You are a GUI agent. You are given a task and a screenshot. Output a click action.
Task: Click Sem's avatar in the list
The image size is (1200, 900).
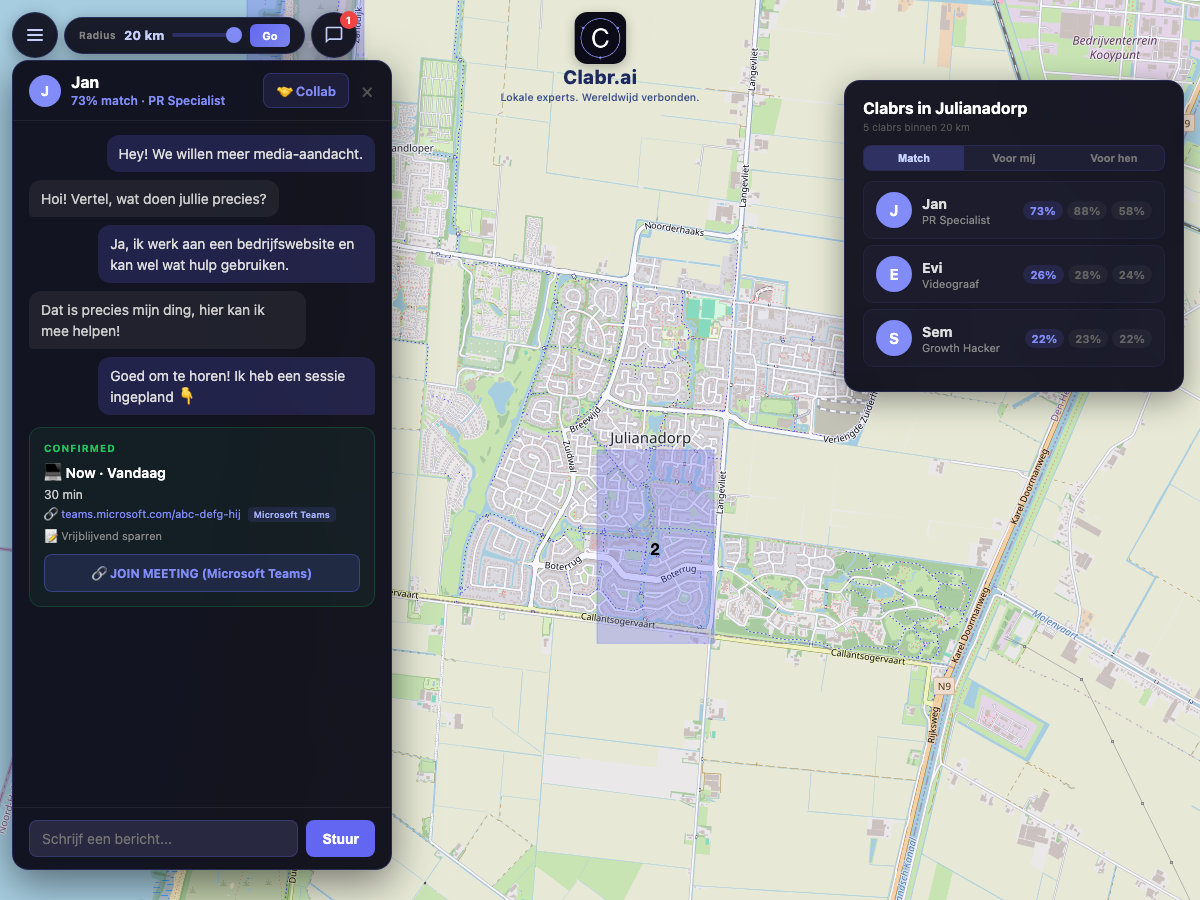893,338
